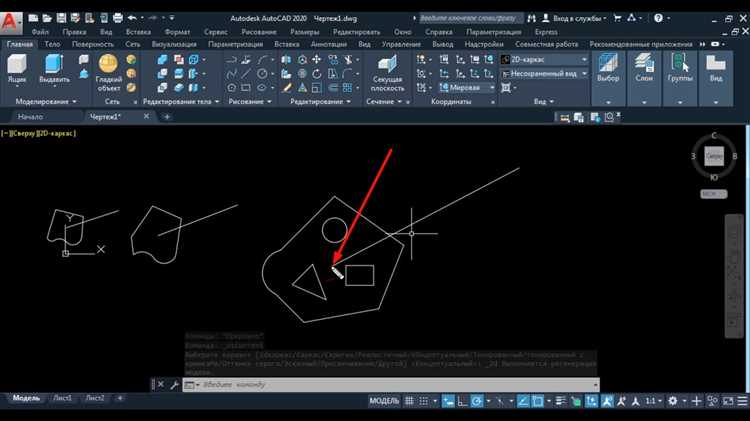Expand the Моделирование panel
Viewport: 750px width, 421px height.
point(45,101)
